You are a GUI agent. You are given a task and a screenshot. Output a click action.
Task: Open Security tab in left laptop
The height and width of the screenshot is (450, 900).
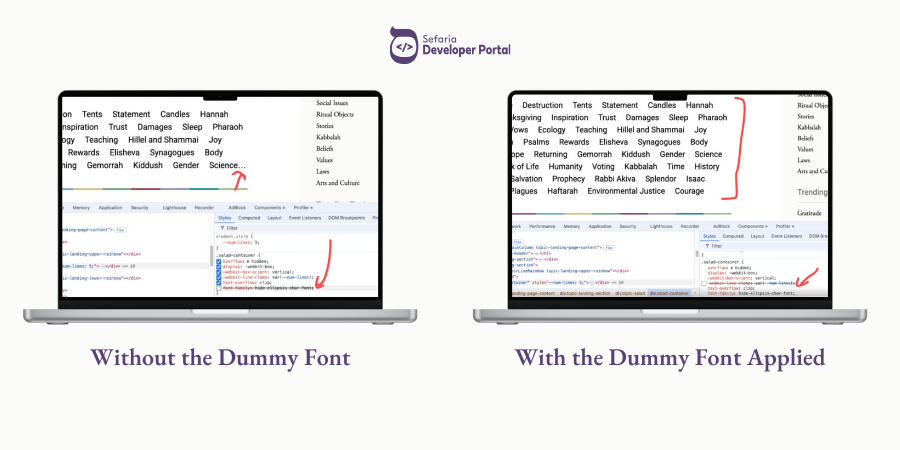[x=139, y=208]
